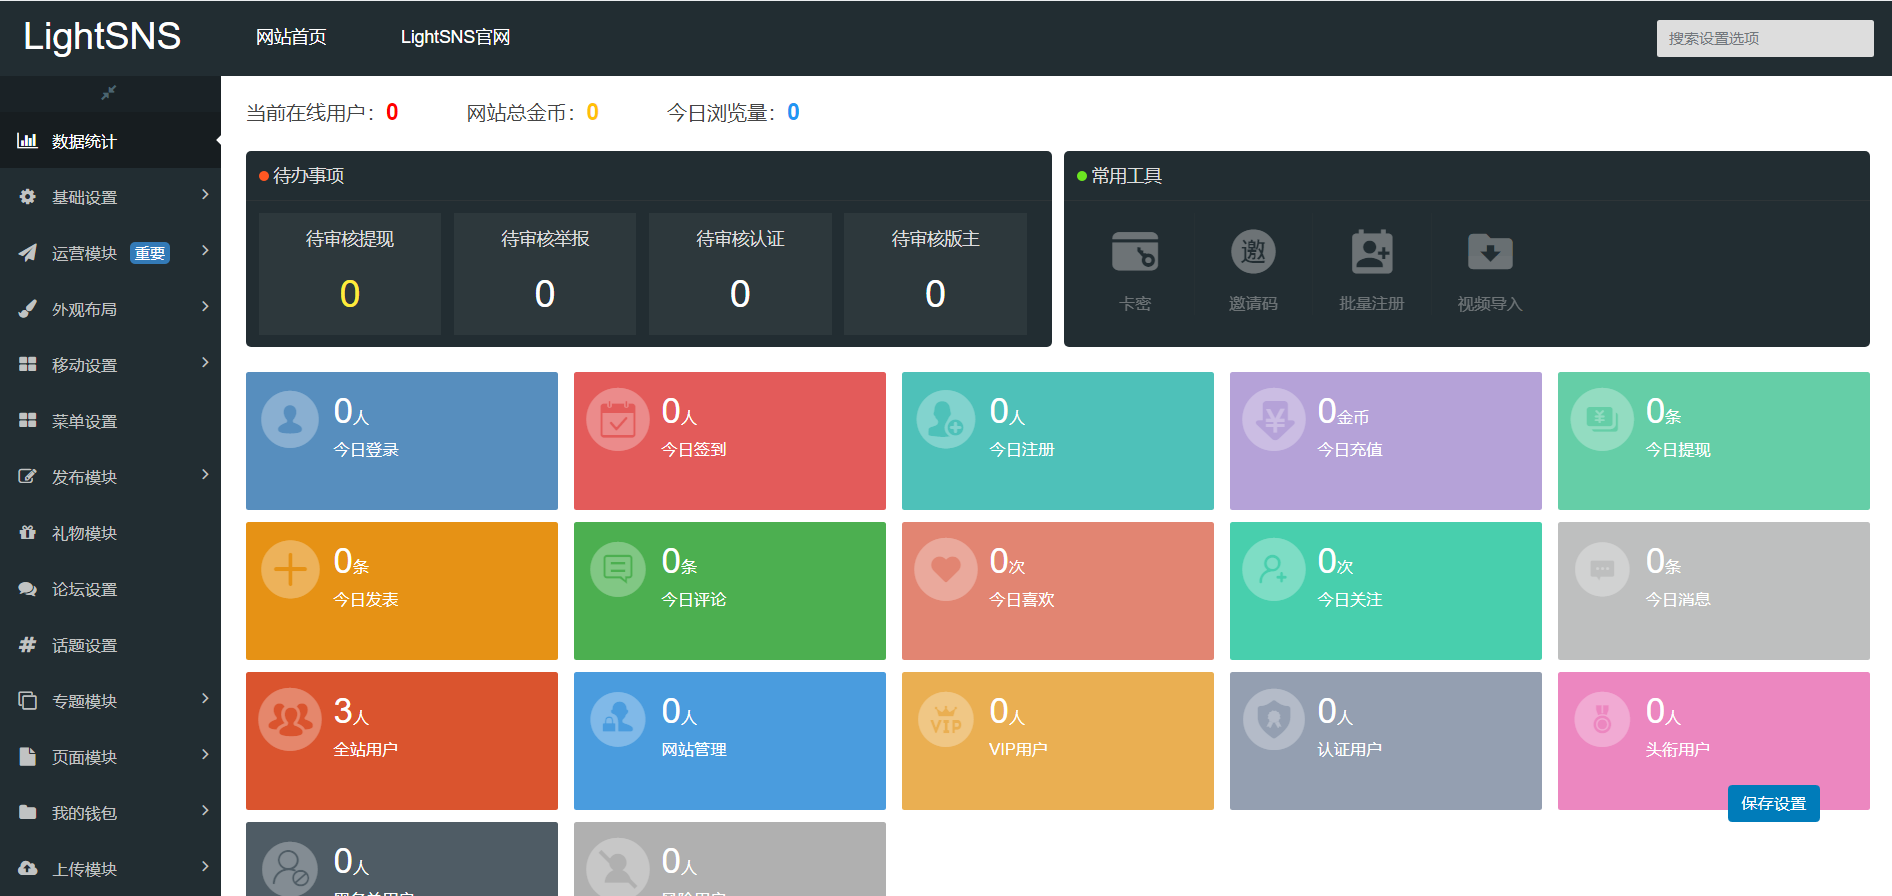The image size is (1892, 896).
Task: Click the 今日关注 statistics tile
Action: click(x=1386, y=591)
